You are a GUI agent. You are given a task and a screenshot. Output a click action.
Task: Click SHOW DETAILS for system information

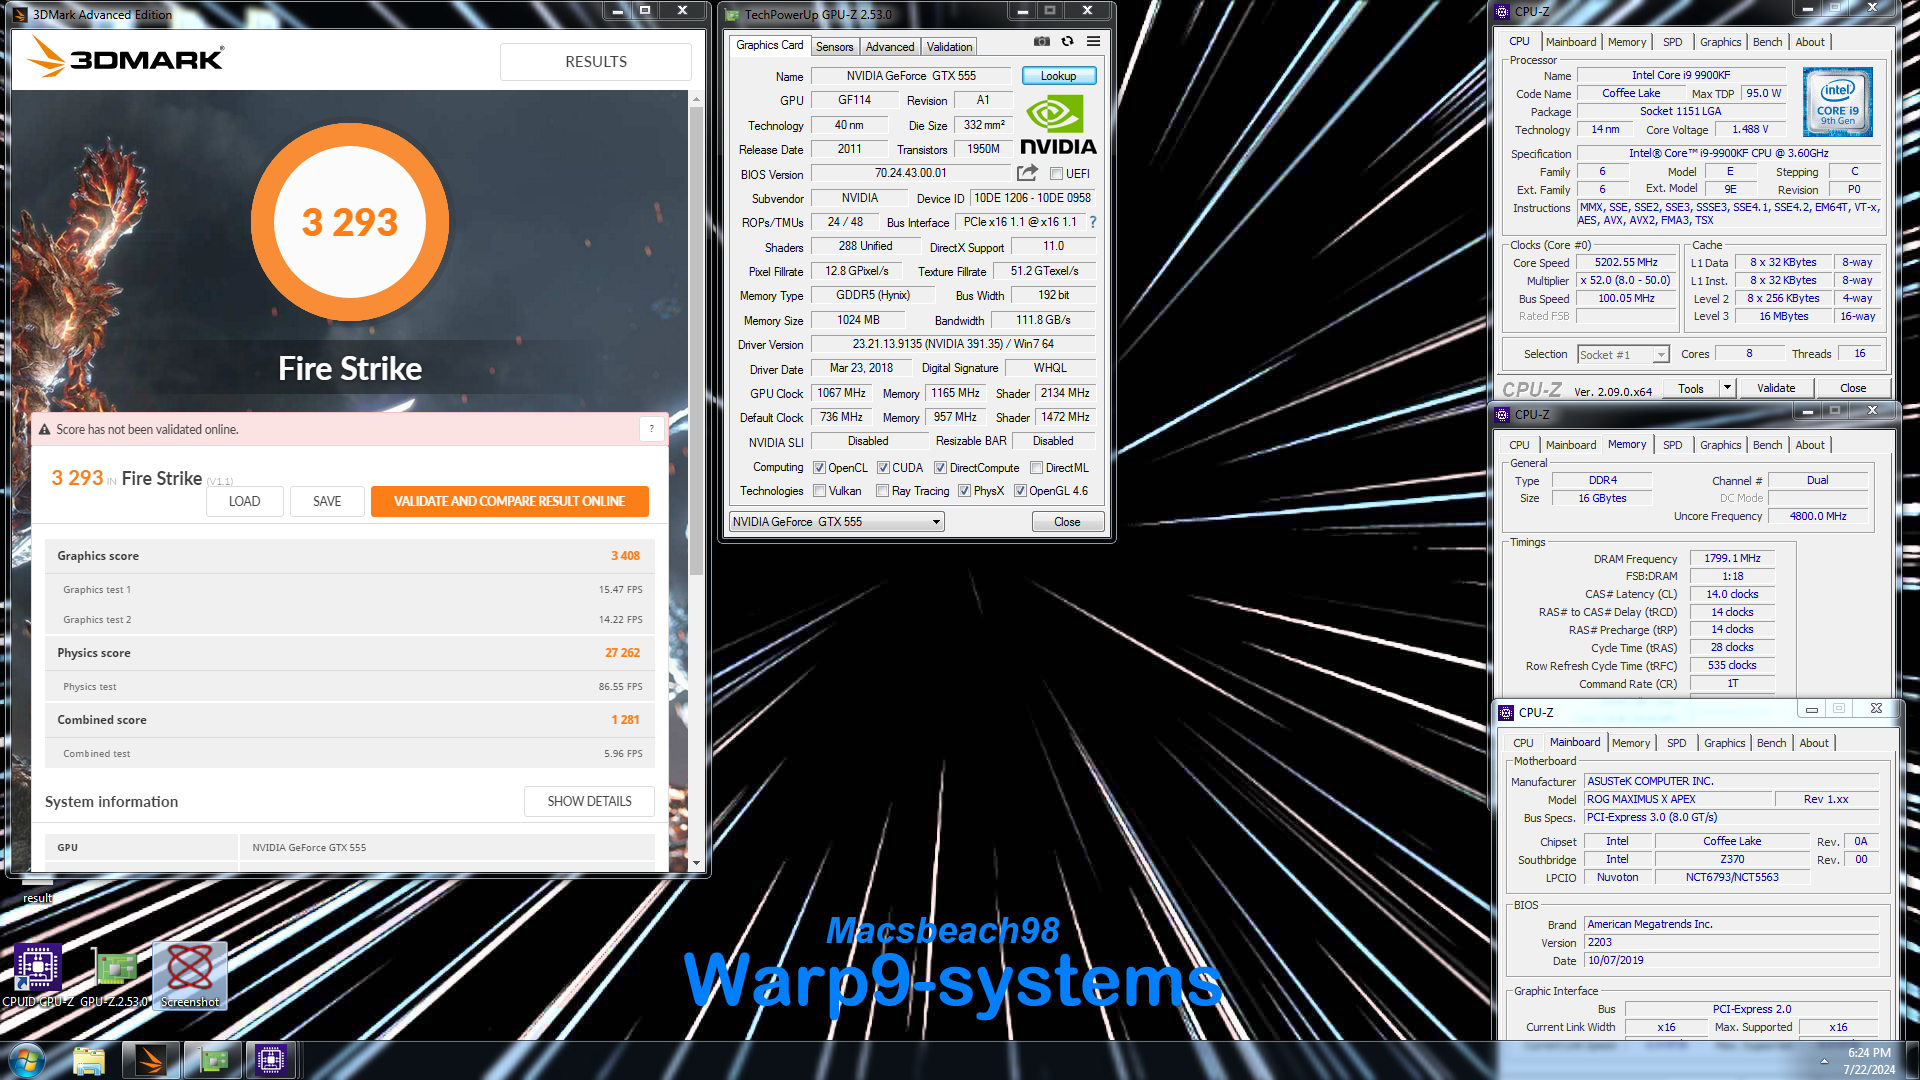(589, 801)
